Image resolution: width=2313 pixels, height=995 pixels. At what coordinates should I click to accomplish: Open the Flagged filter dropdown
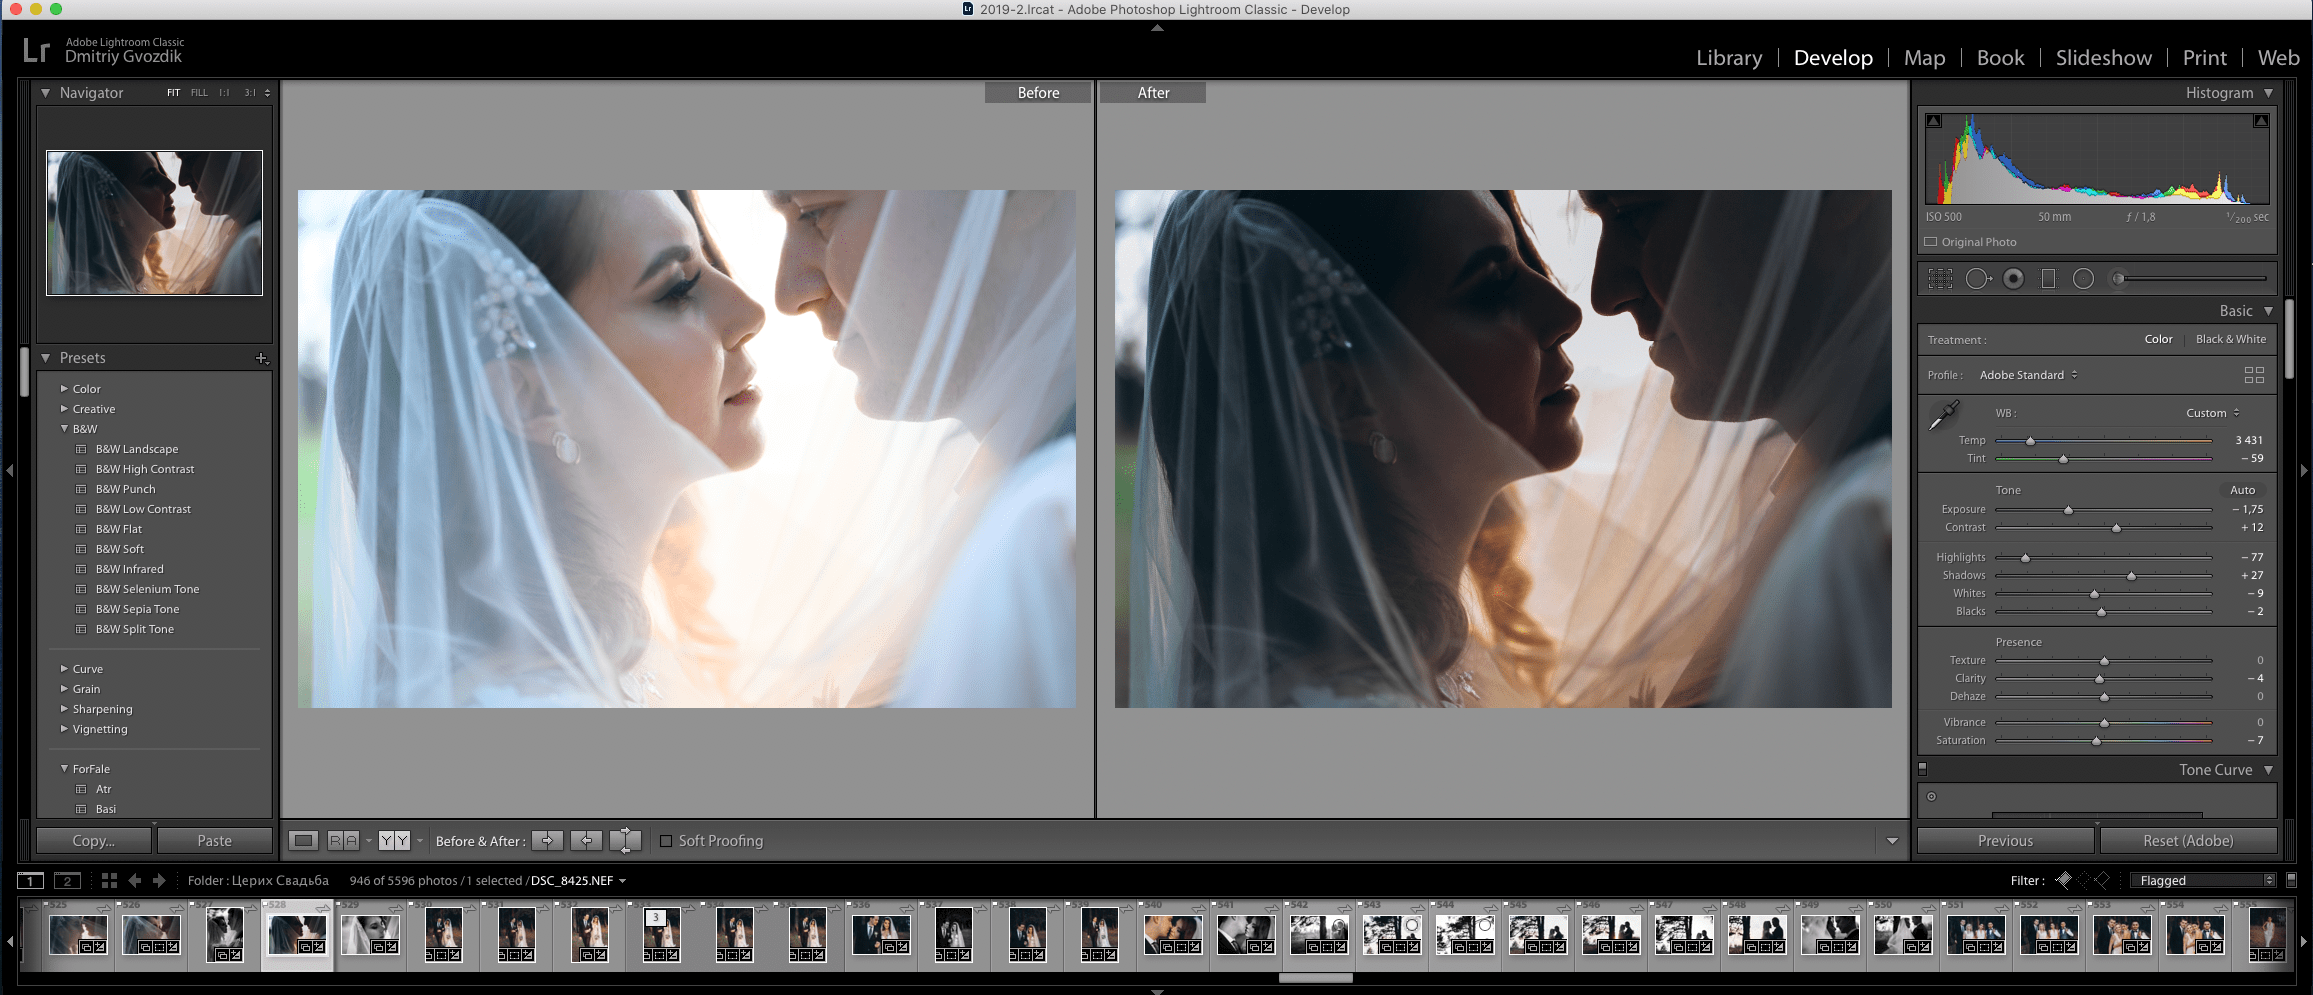pyautogui.click(x=2203, y=880)
